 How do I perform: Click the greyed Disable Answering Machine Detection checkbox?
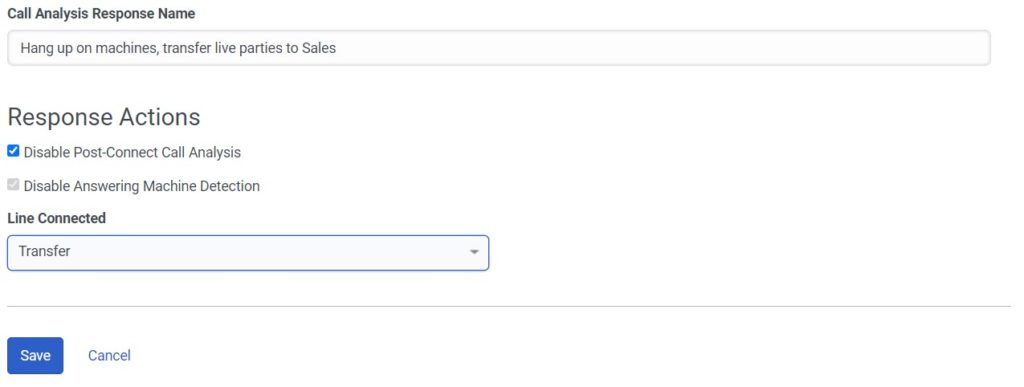pyautogui.click(x=13, y=185)
